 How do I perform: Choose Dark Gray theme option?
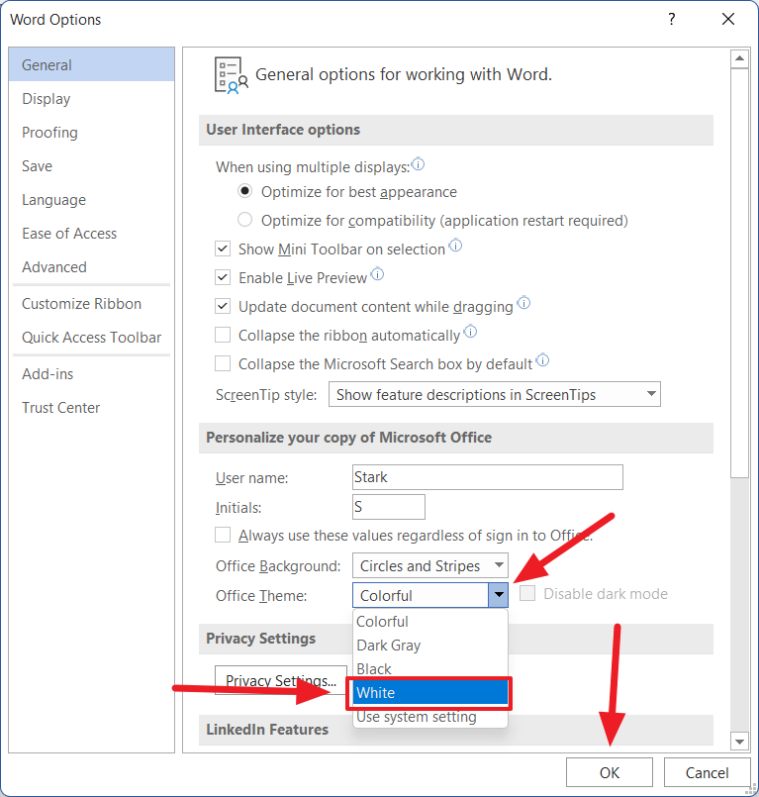coord(430,645)
